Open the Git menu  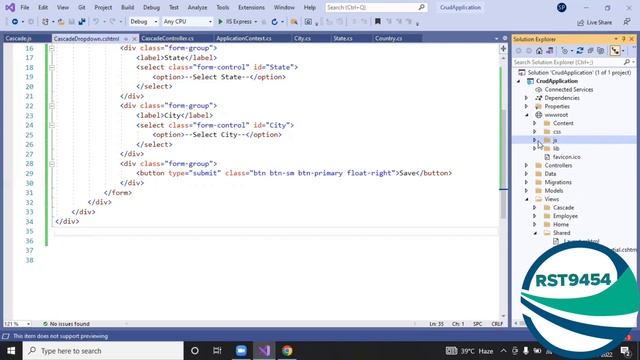click(82, 7)
